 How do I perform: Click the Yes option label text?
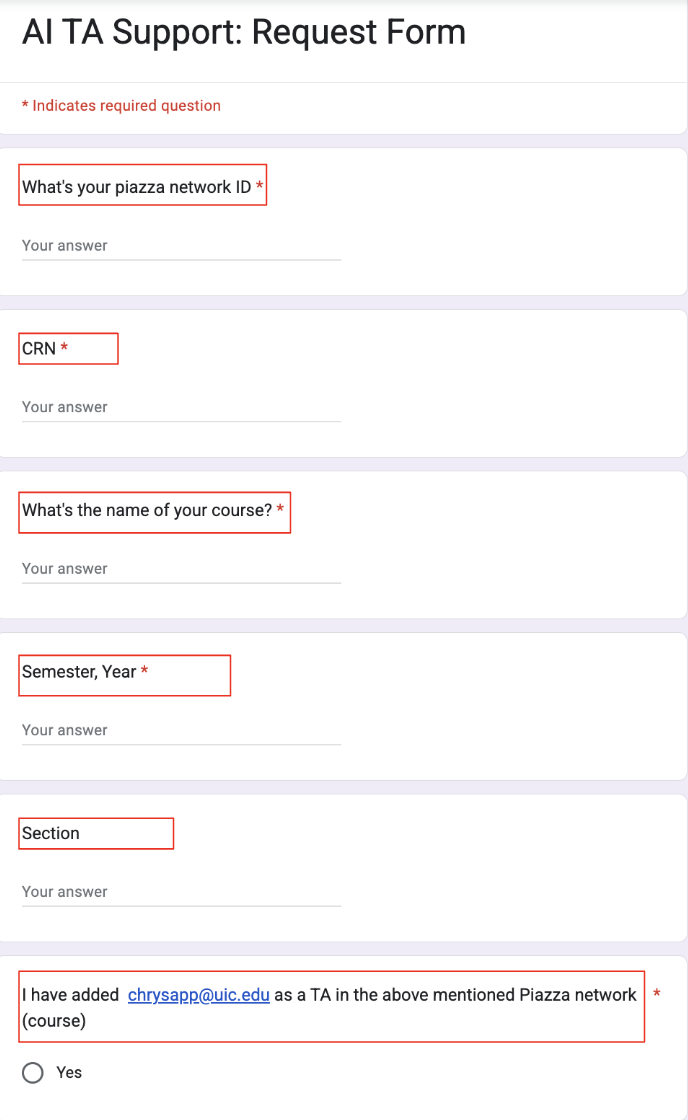(x=69, y=1072)
